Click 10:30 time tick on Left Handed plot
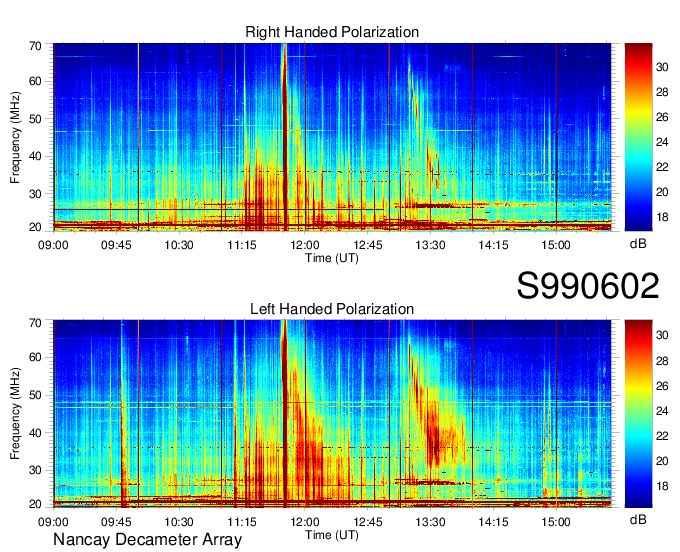680x552 pixels. point(179,522)
